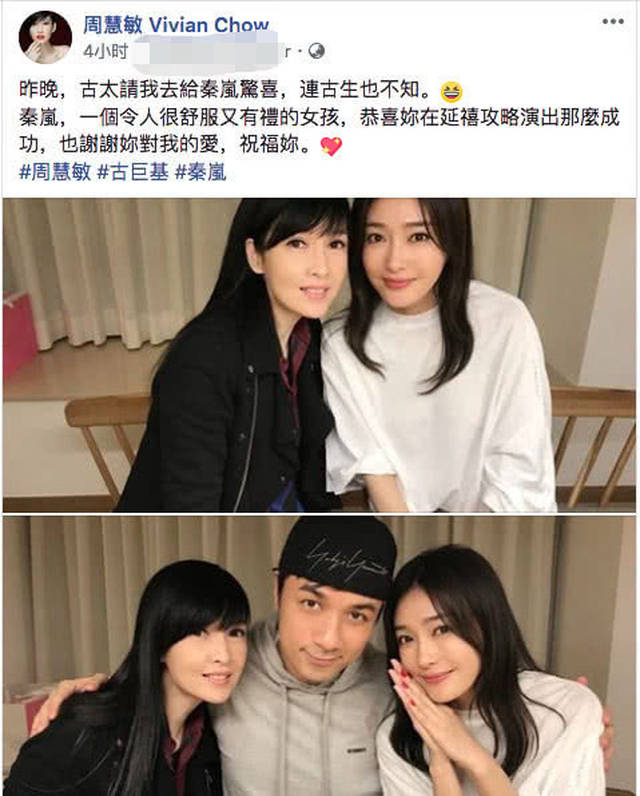This screenshot has height=796, width=640.
Task: Click the post paragraph mentioning 延禧攻略
Action: tap(319, 132)
